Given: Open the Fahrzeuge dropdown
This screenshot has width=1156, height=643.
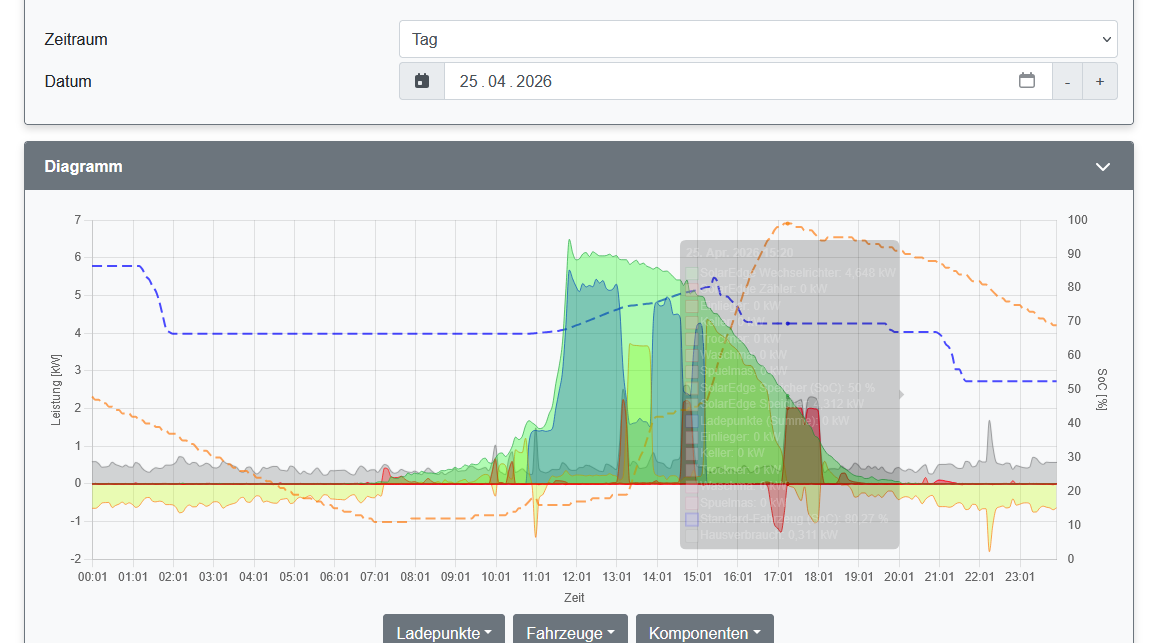Looking at the screenshot, I should click(570, 632).
